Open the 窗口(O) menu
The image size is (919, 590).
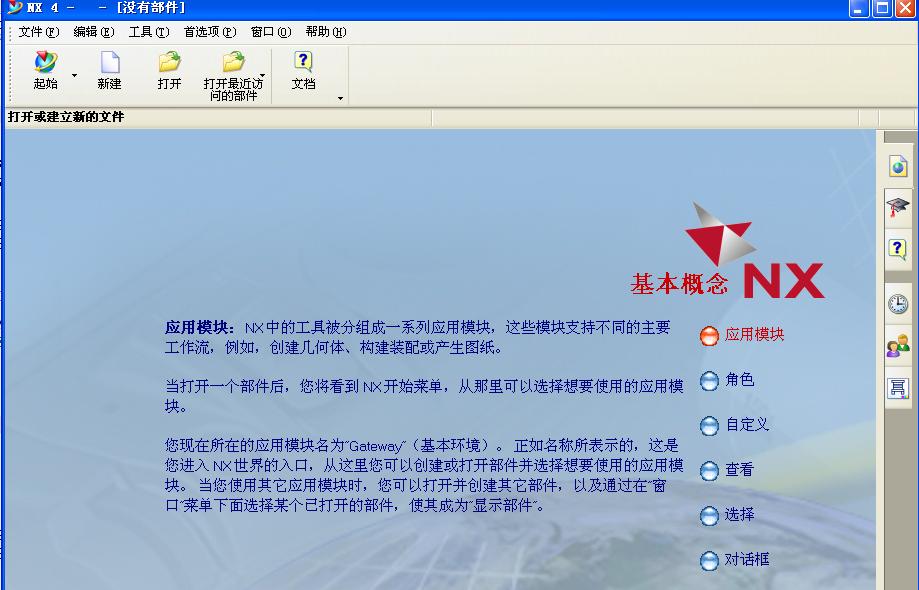(271, 32)
